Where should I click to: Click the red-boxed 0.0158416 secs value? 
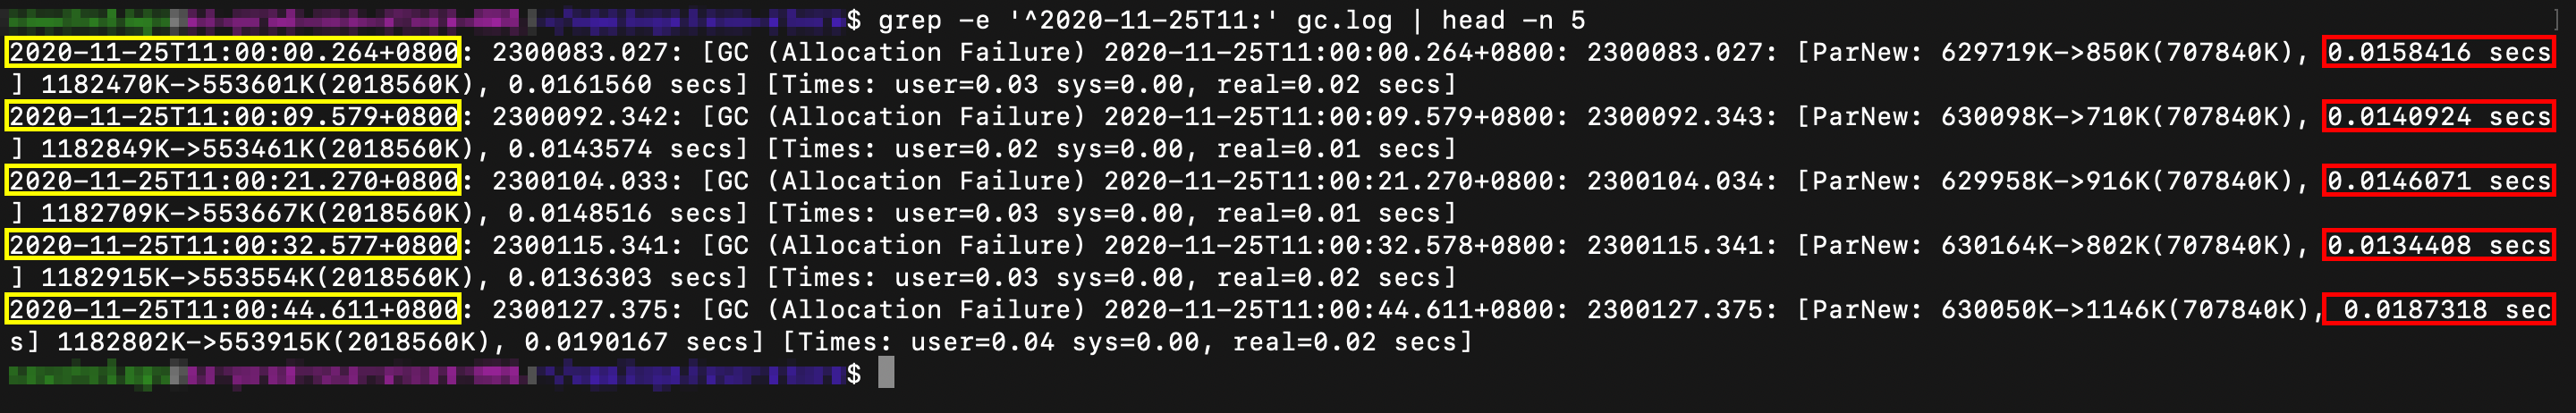click(2438, 52)
